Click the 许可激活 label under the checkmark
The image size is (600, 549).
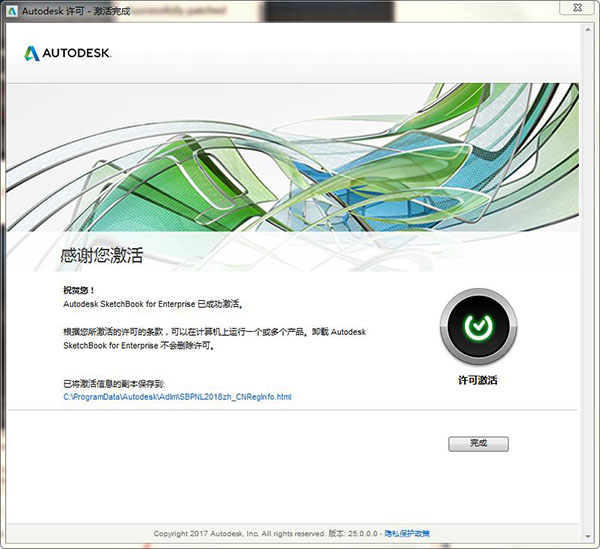point(478,380)
